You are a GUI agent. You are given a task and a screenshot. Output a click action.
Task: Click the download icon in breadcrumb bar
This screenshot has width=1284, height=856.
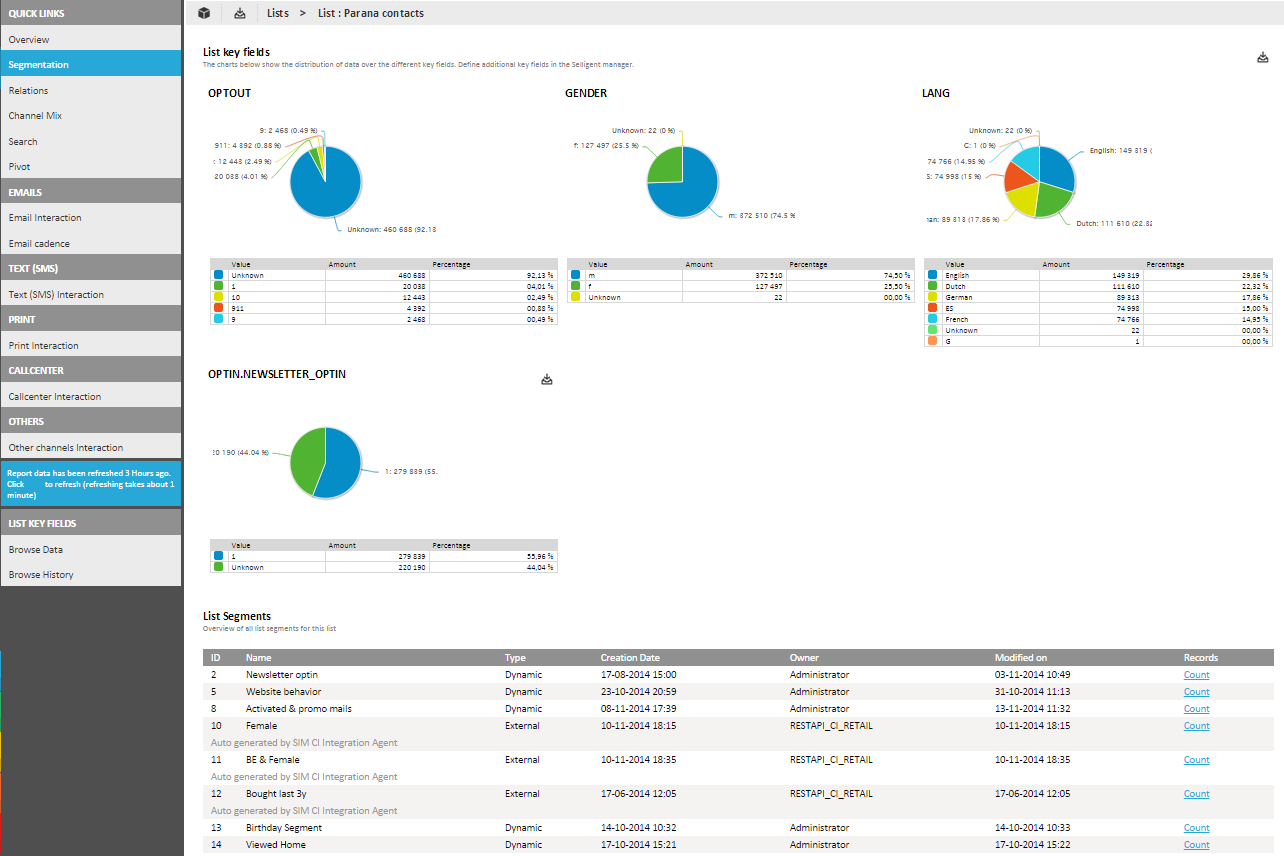[239, 13]
